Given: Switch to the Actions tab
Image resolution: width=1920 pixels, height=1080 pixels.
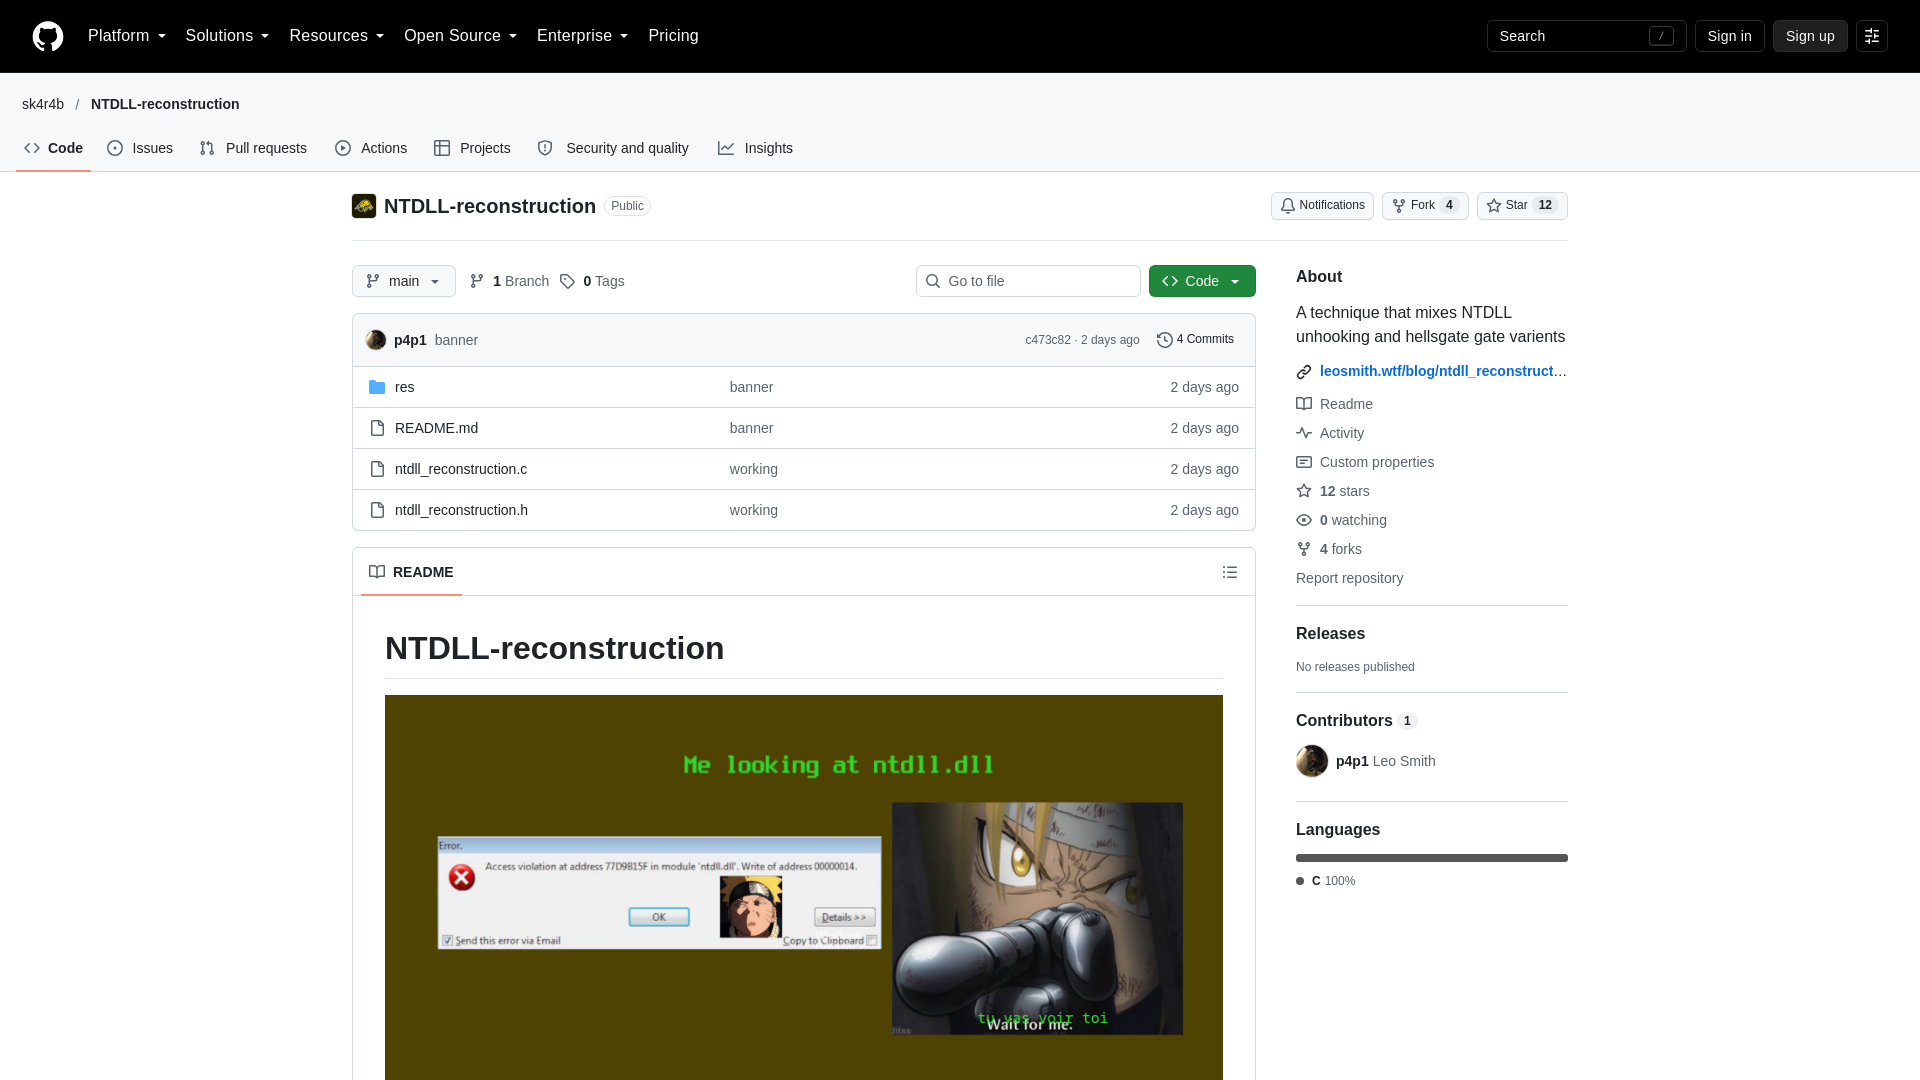Looking at the screenshot, I should (x=371, y=148).
